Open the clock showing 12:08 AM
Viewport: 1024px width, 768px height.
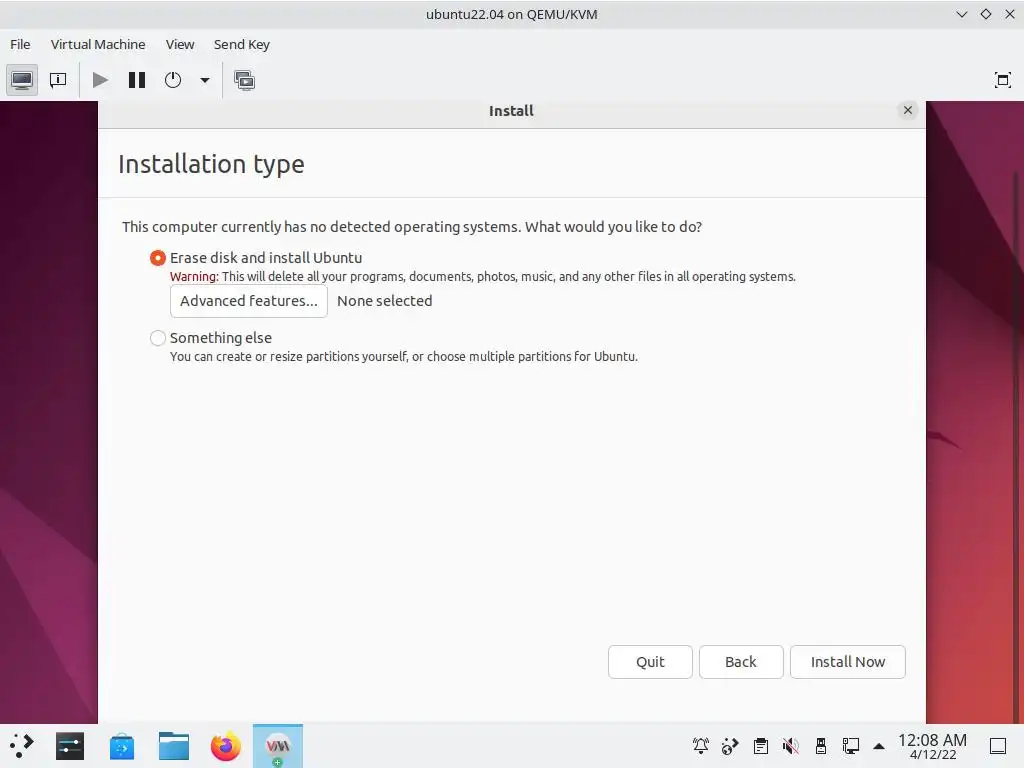933,746
